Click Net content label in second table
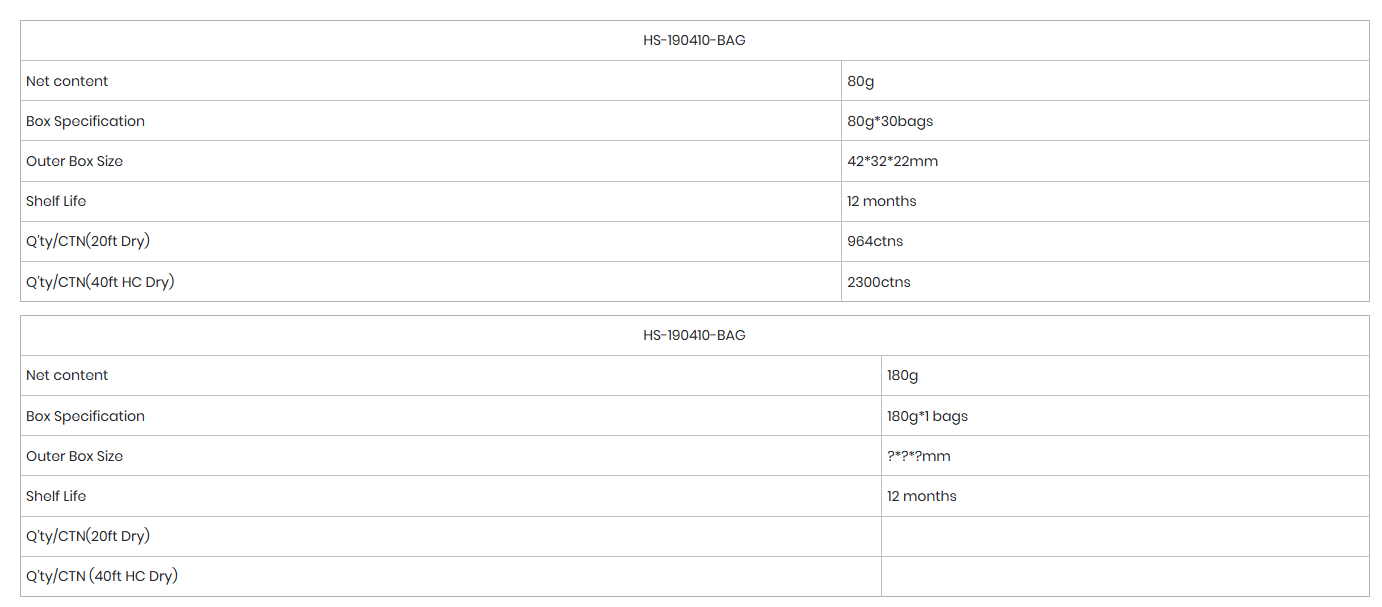This screenshot has width=1382, height=607. pyautogui.click(x=67, y=375)
